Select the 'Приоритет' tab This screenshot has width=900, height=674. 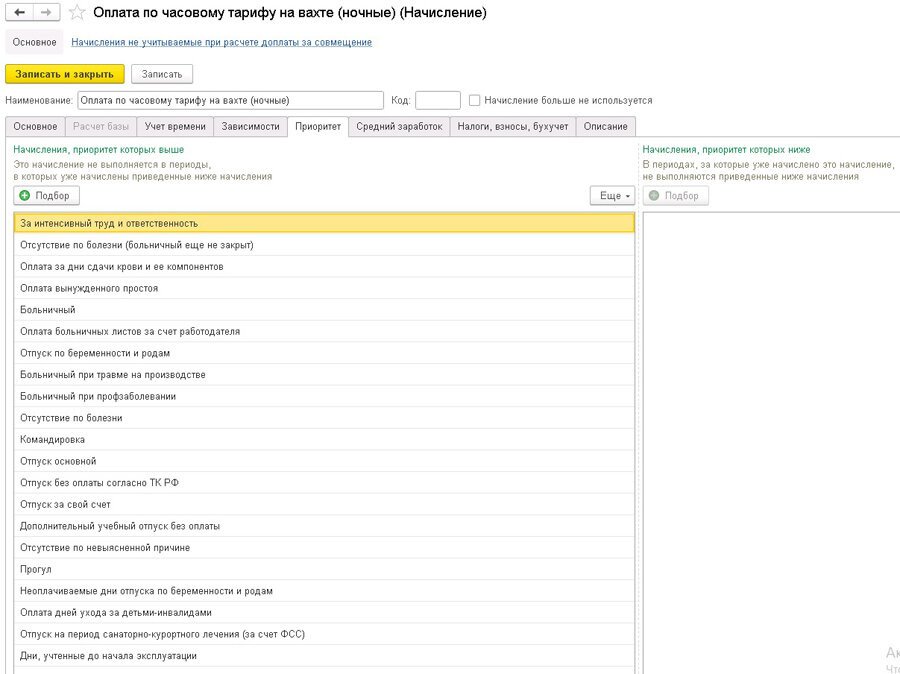(x=318, y=126)
